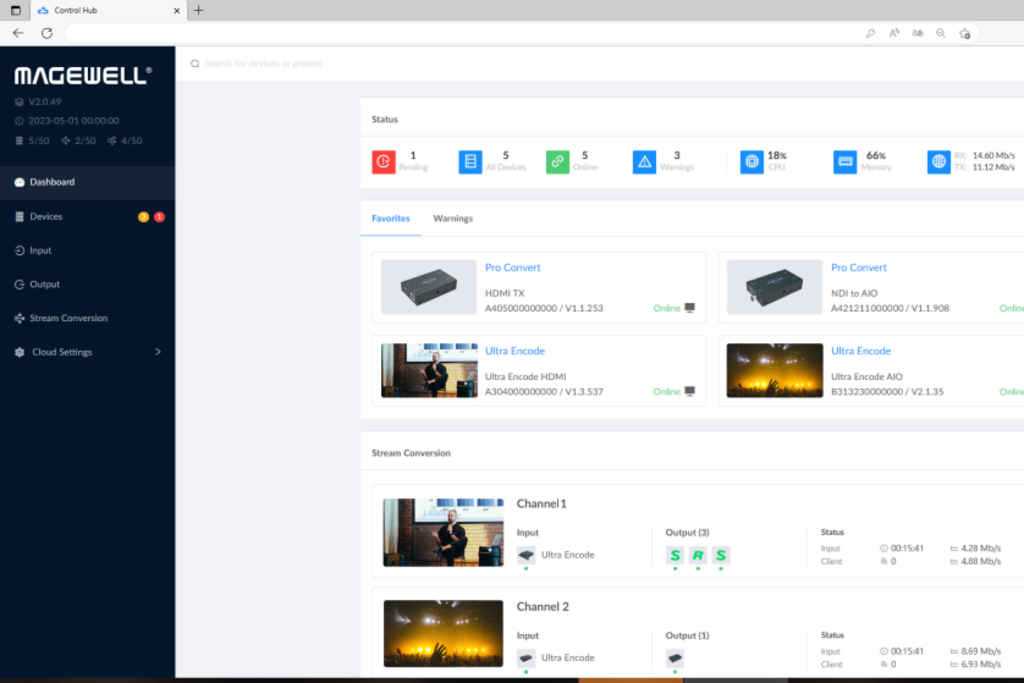Screen dimensions: 1024x683
Task: Click the Magewell logo
Action: coord(83,75)
